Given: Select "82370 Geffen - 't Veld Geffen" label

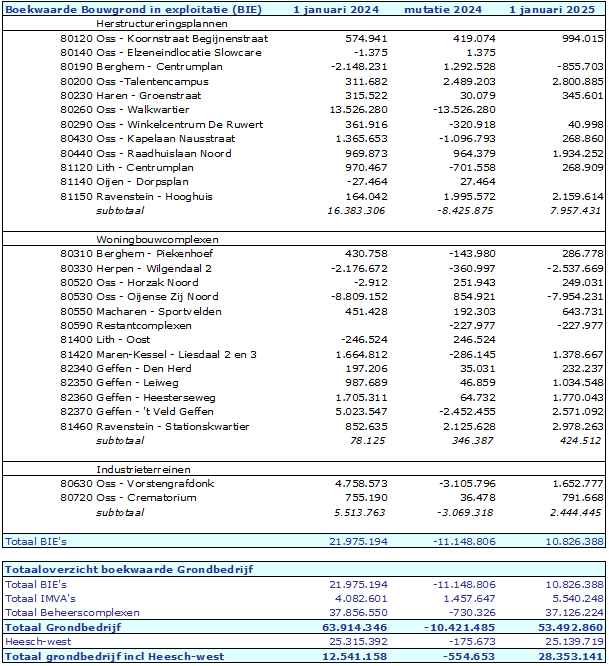Looking at the screenshot, I should pos(137,412).
